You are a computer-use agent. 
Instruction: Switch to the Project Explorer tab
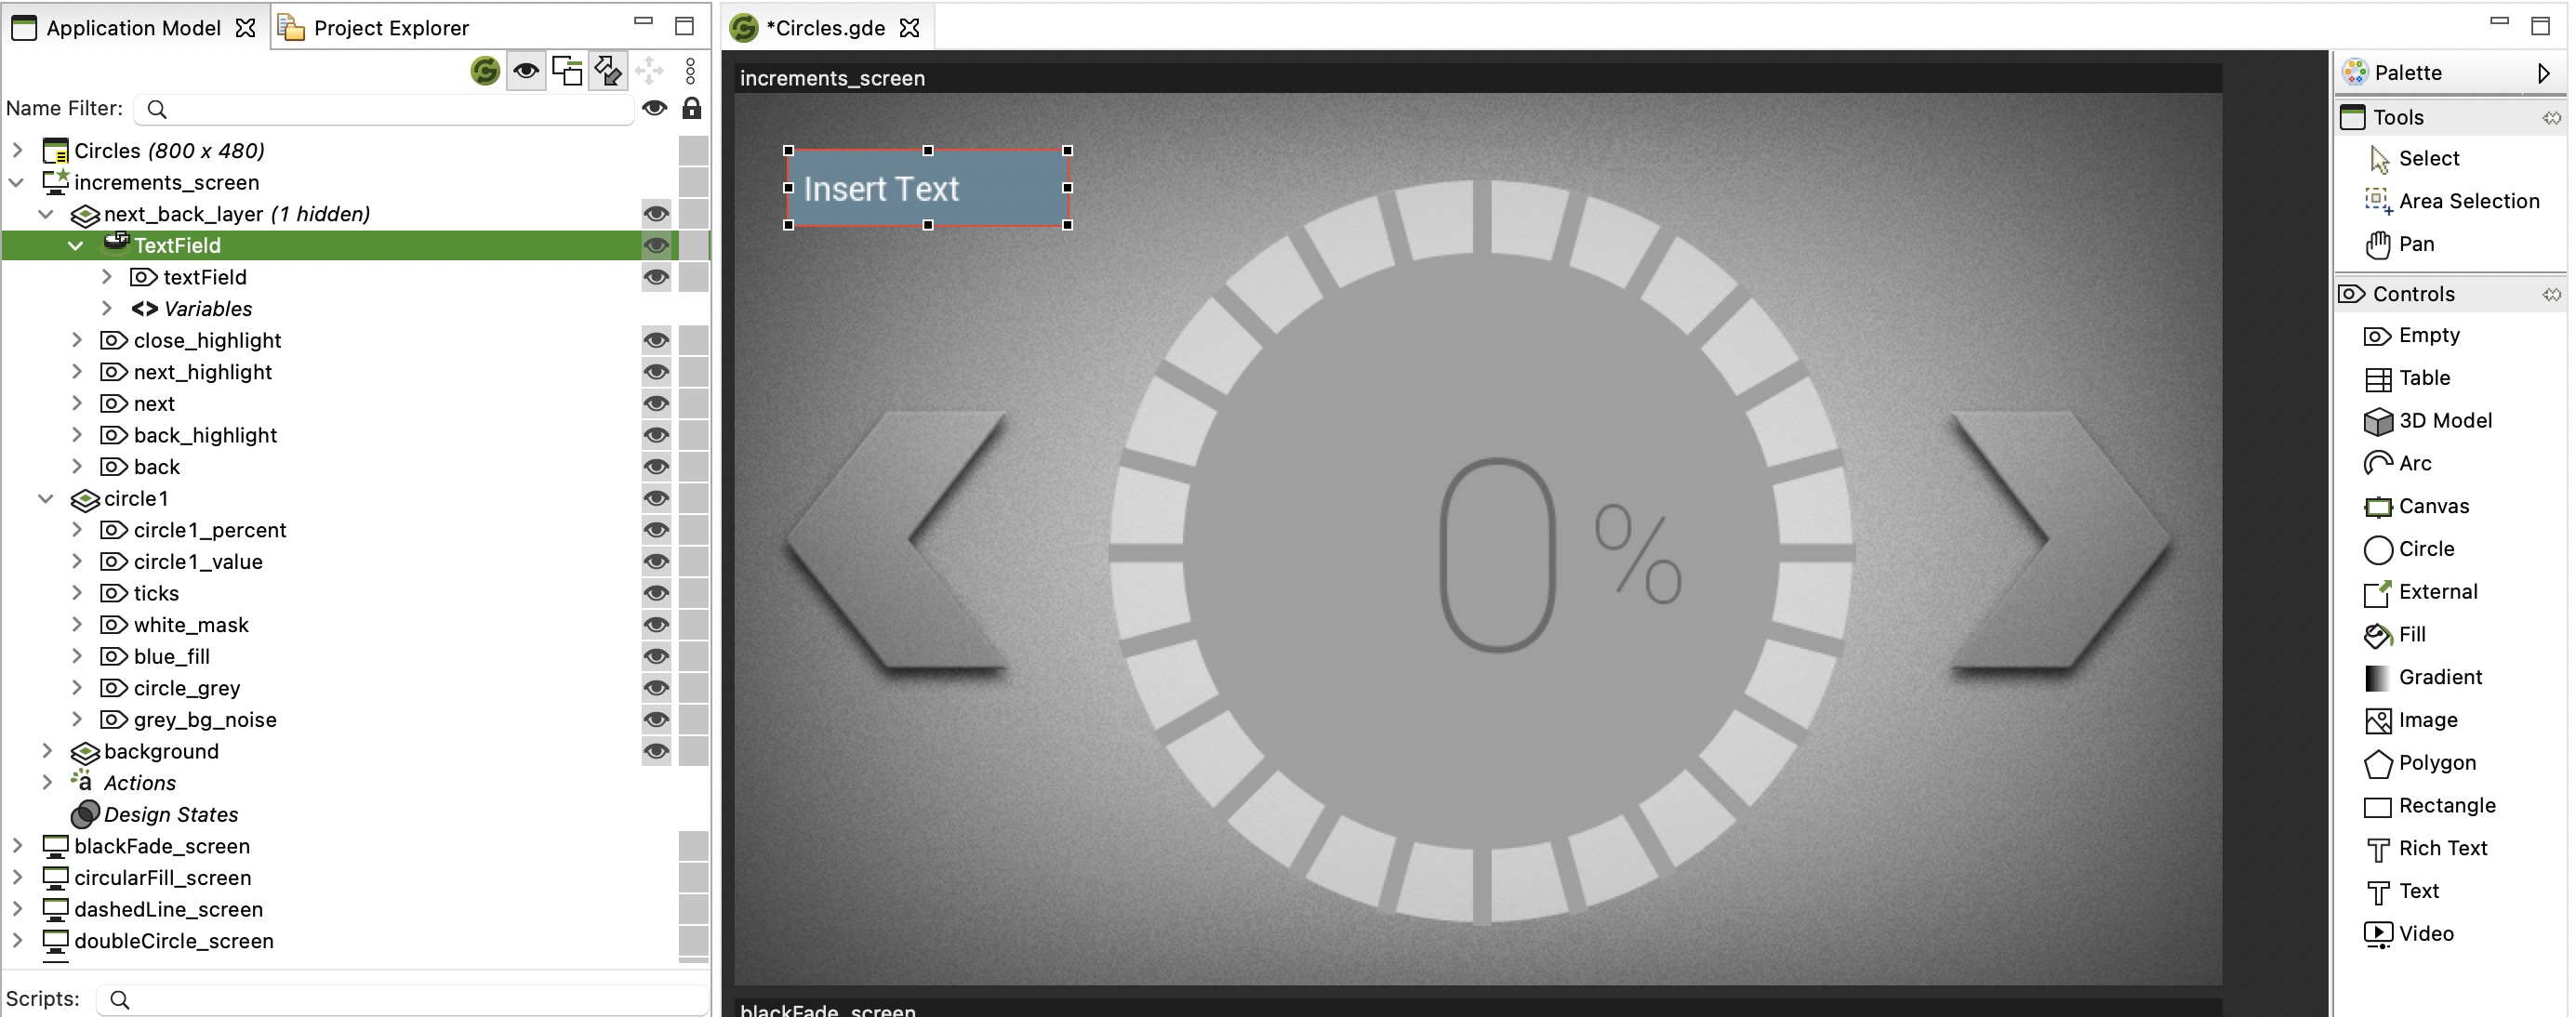[x=374, y=28]
